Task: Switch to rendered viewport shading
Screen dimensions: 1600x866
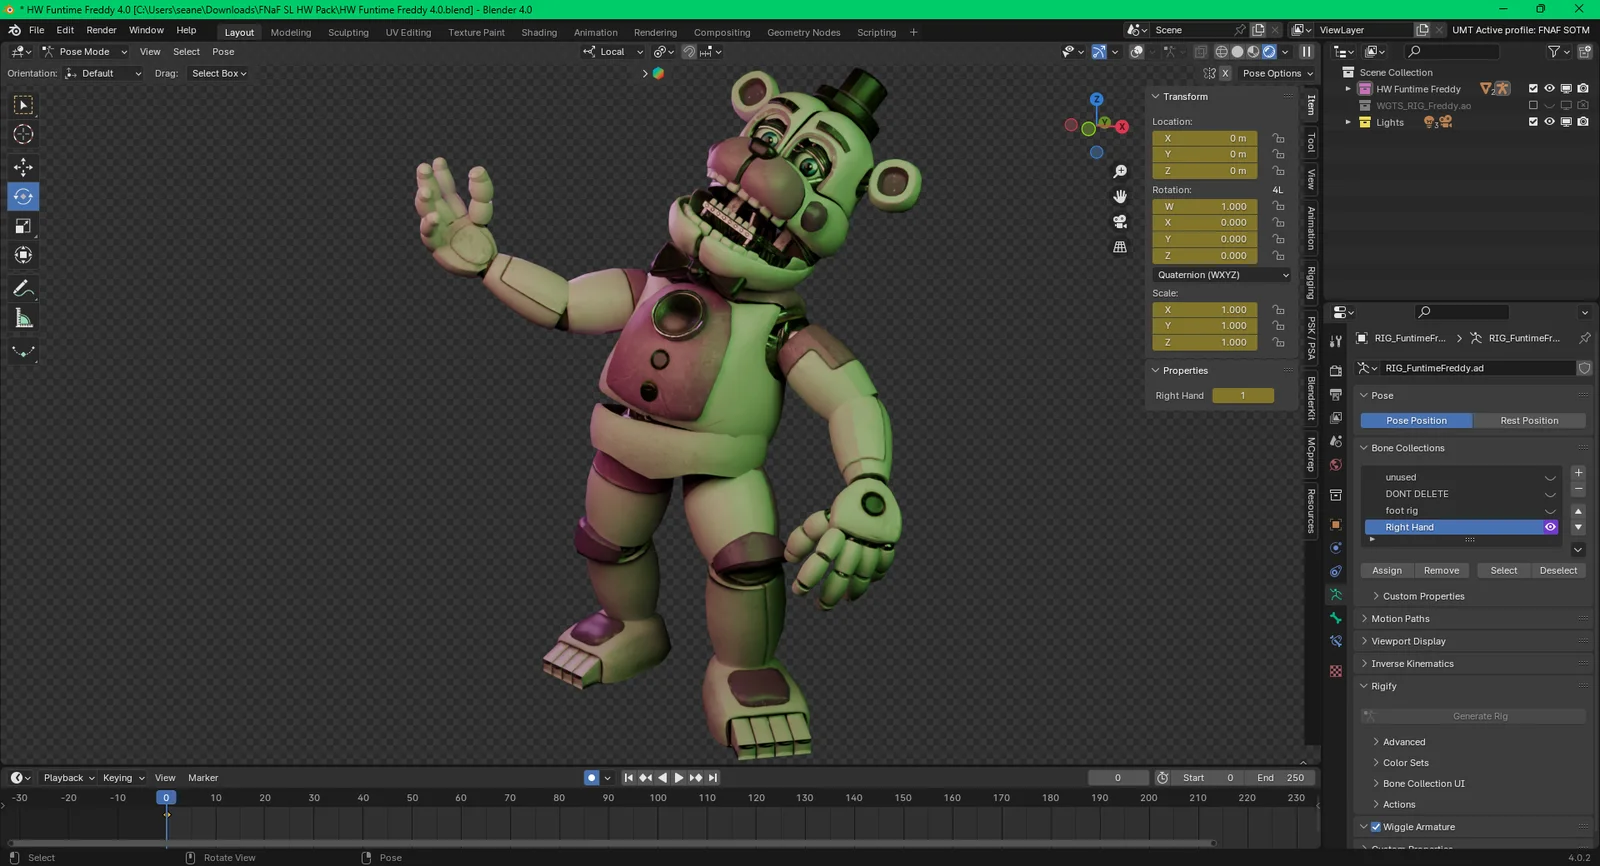Action: point(1269,52)
